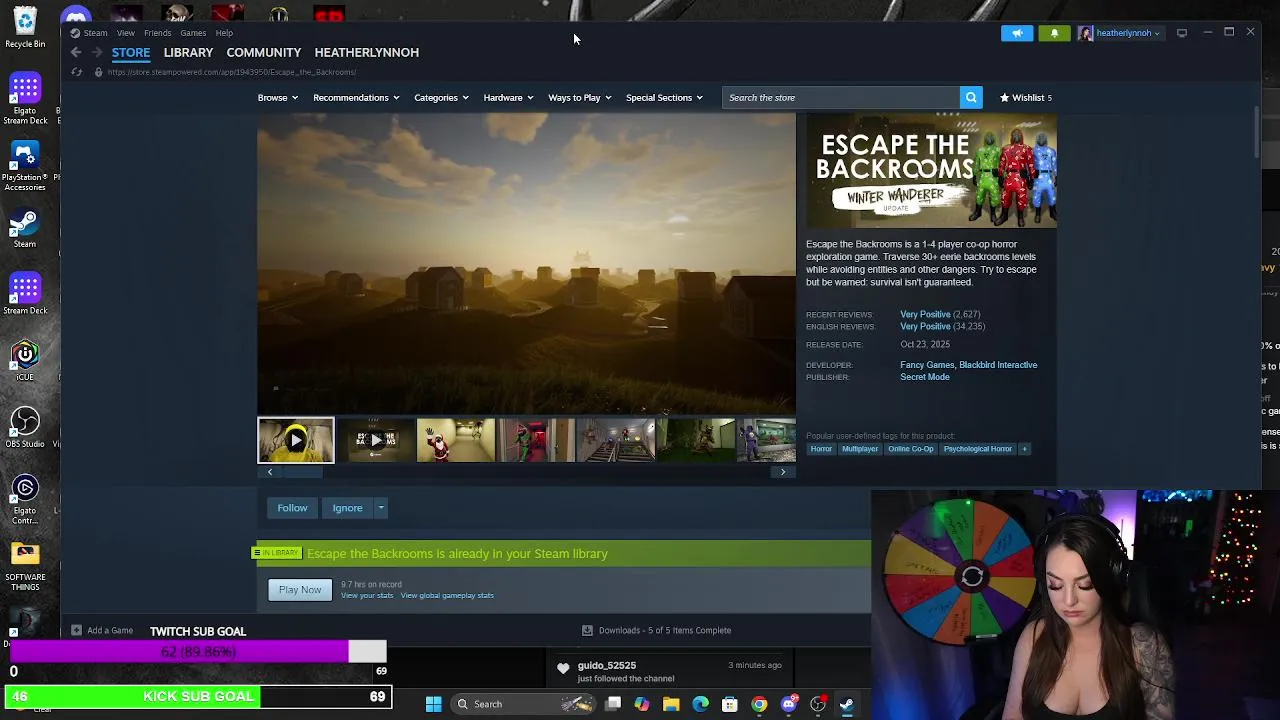
Task: Open the Blackbird Interactive developer link
Action: pyautogui.click(x=998, y=365)
